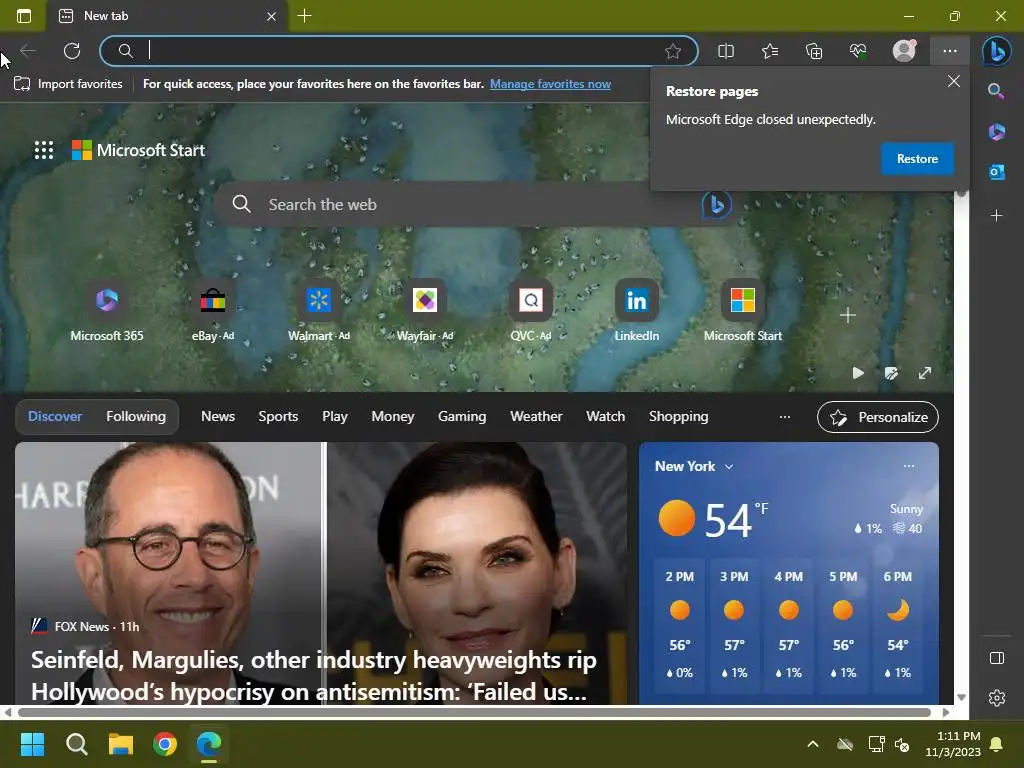The image size is (1024, 768).
Task: Switch to the Discover feed
Action: click(55, 417)
